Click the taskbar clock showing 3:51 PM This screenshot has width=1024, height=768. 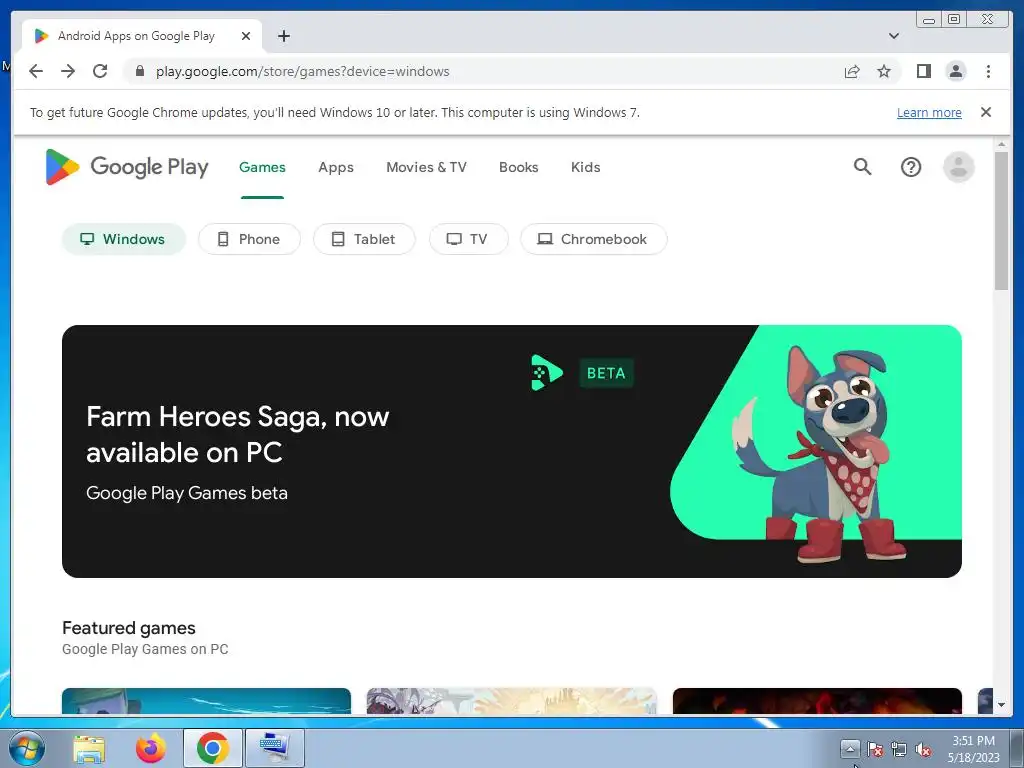click(973, 748)
